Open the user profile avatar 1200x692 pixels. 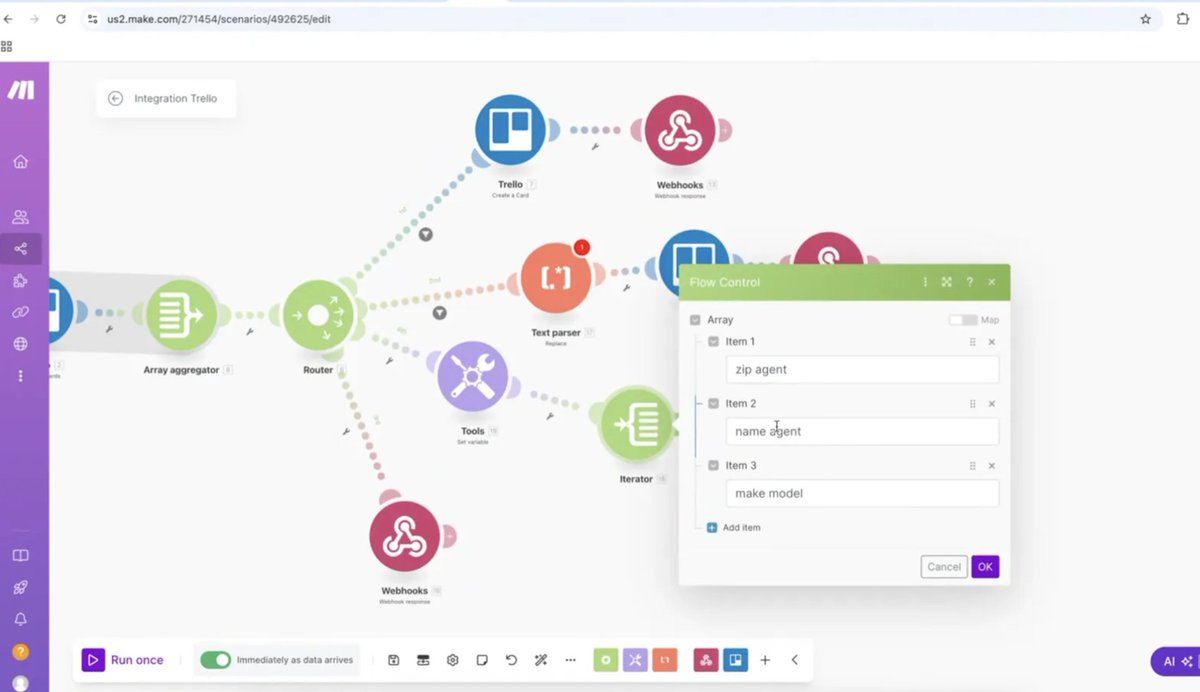click(x=21, y=684)
